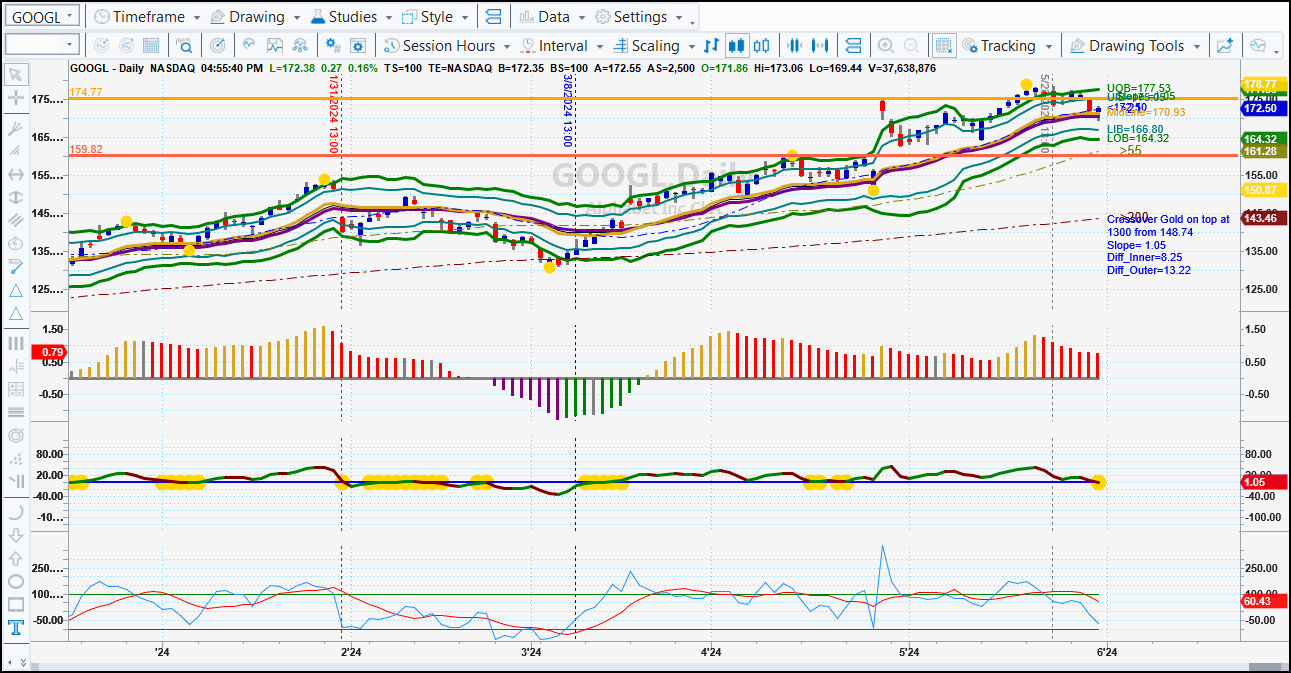This screenshot has height=673, width=1291.
Task: Choose the up arrow marker tool
Action: point(16,558)
